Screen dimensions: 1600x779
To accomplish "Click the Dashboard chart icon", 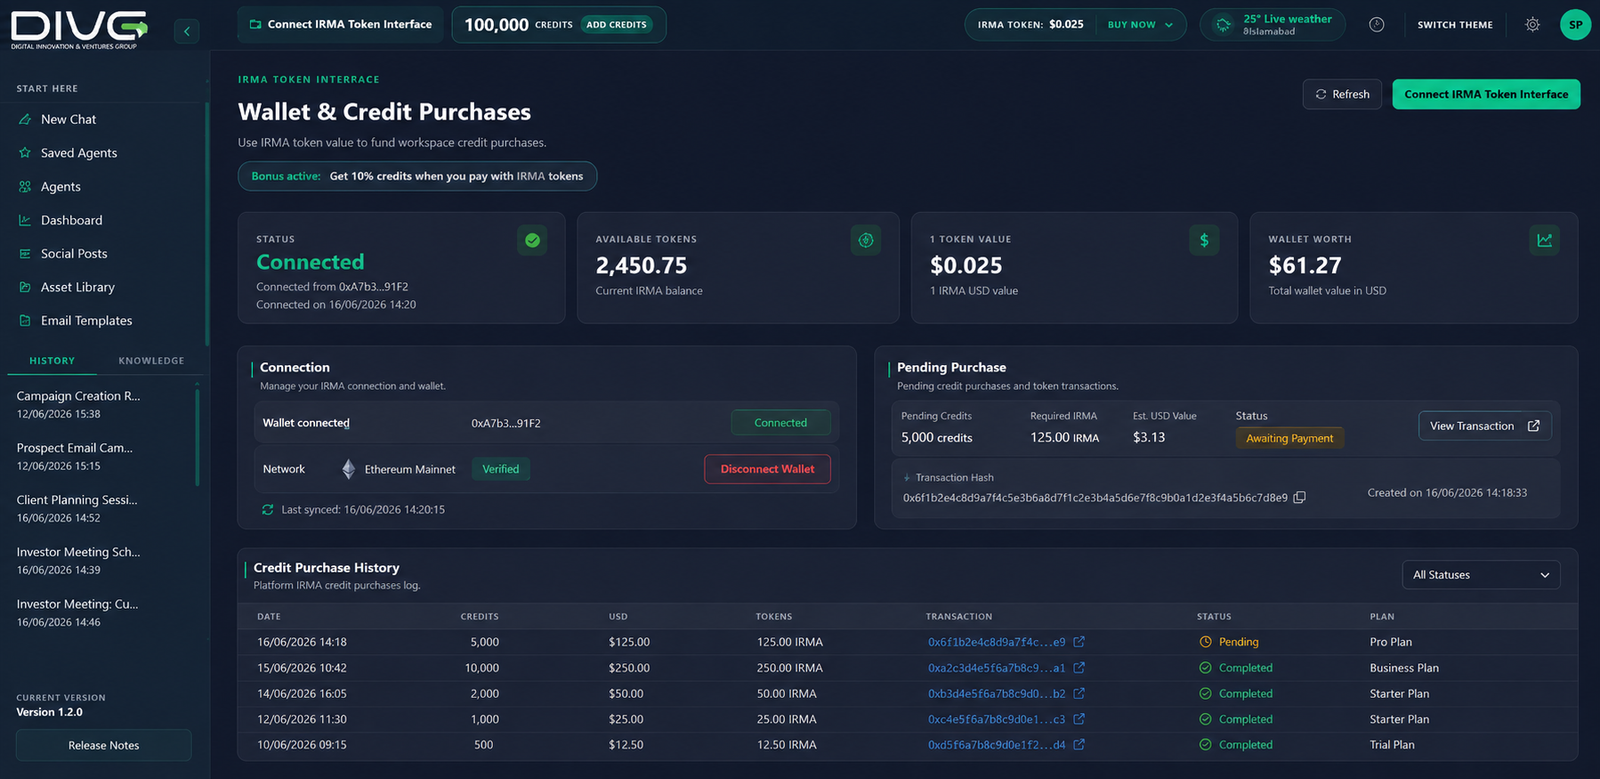I will point(25,220).
